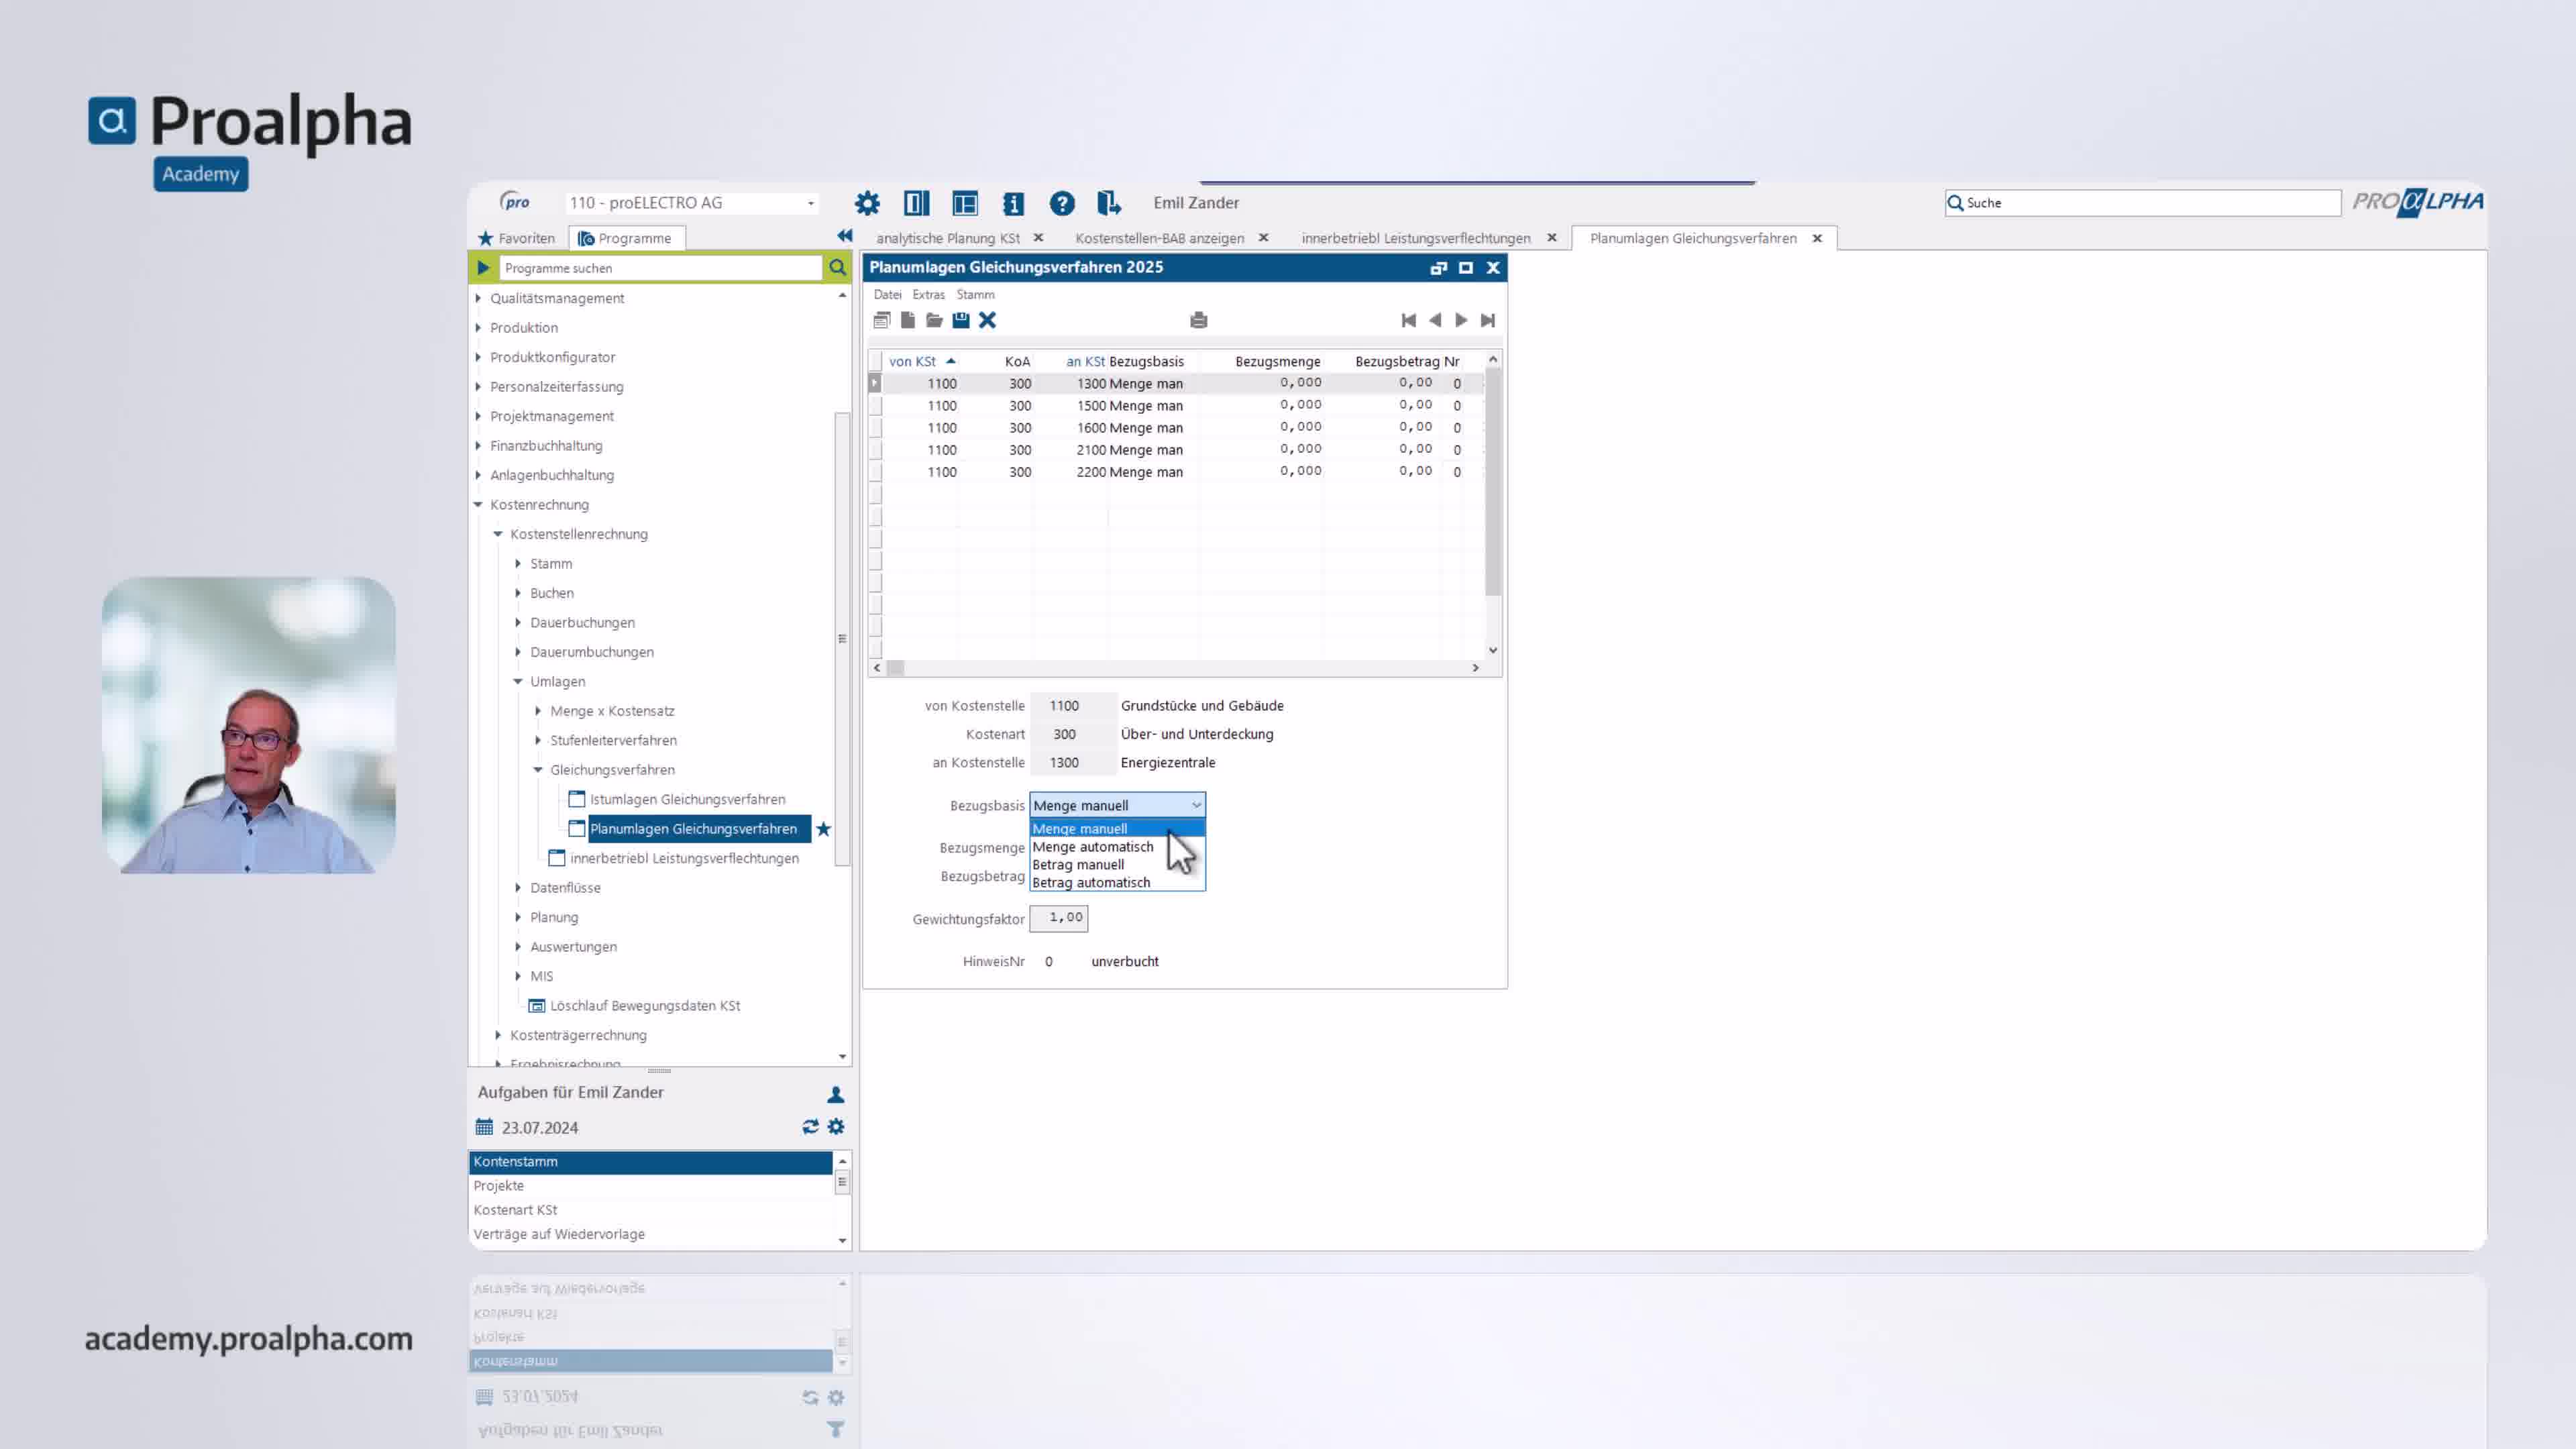Open the info icon in top toolbar

coord(1013,203)
